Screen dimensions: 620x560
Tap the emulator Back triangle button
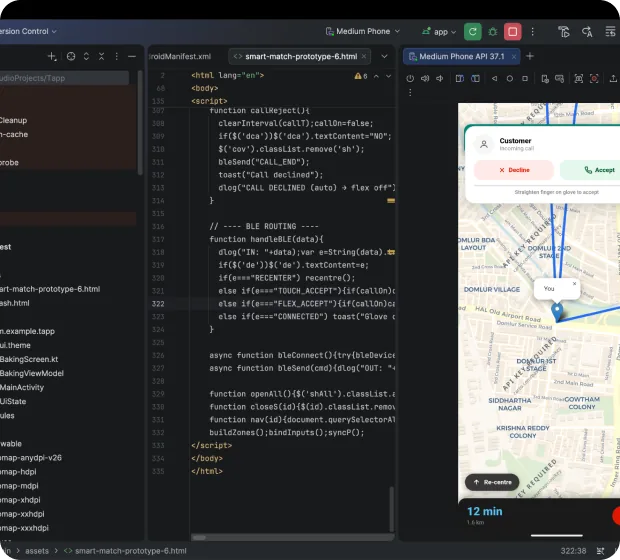coord(495,78)
